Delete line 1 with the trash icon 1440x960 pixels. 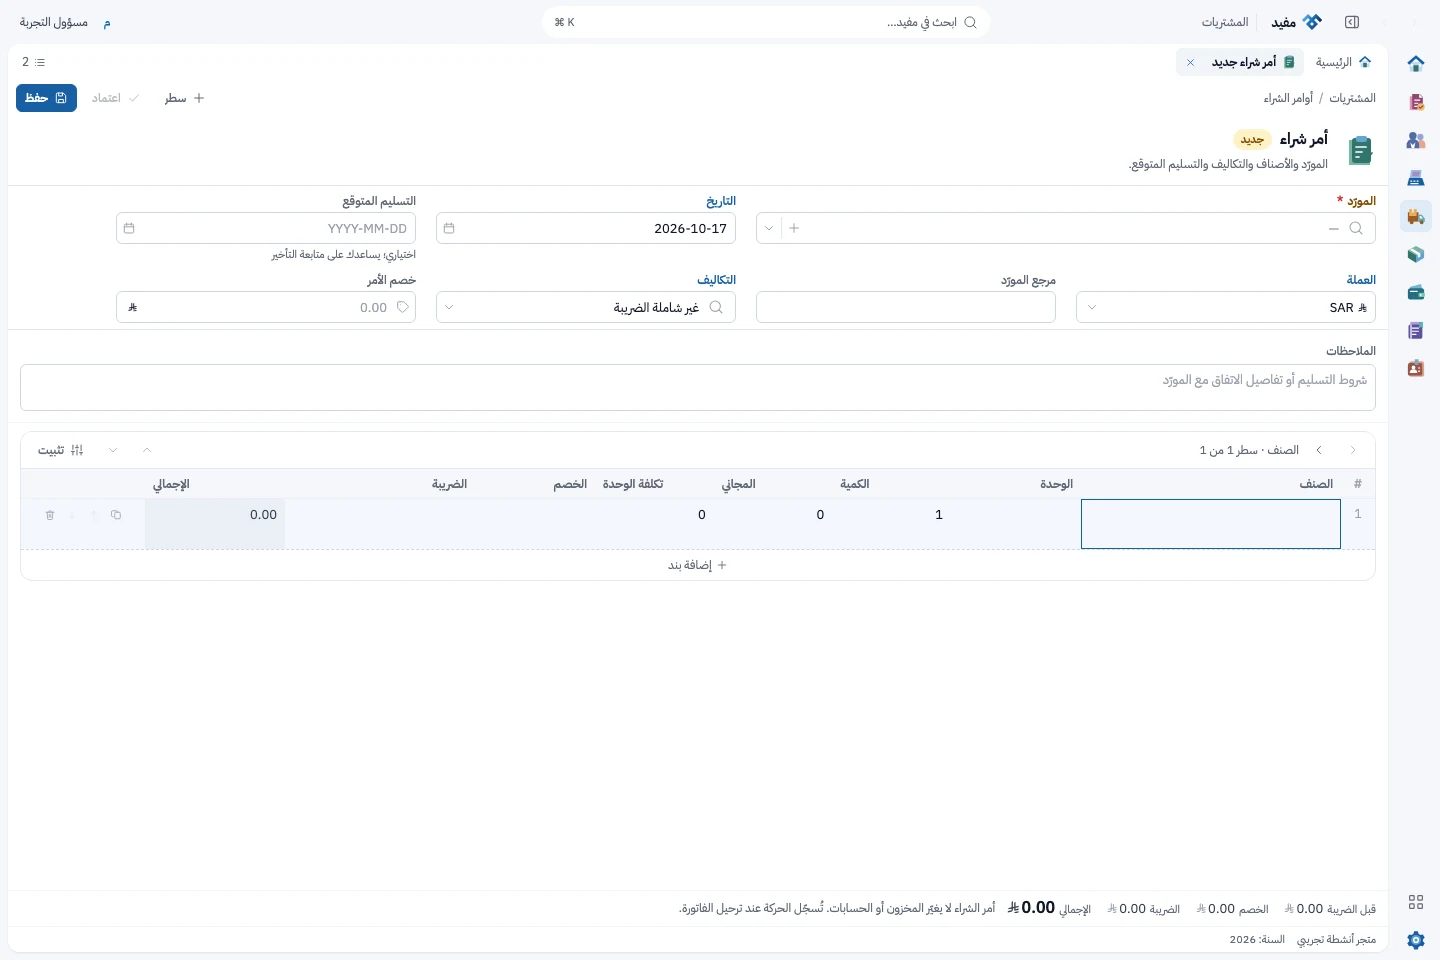click(50, 515)
